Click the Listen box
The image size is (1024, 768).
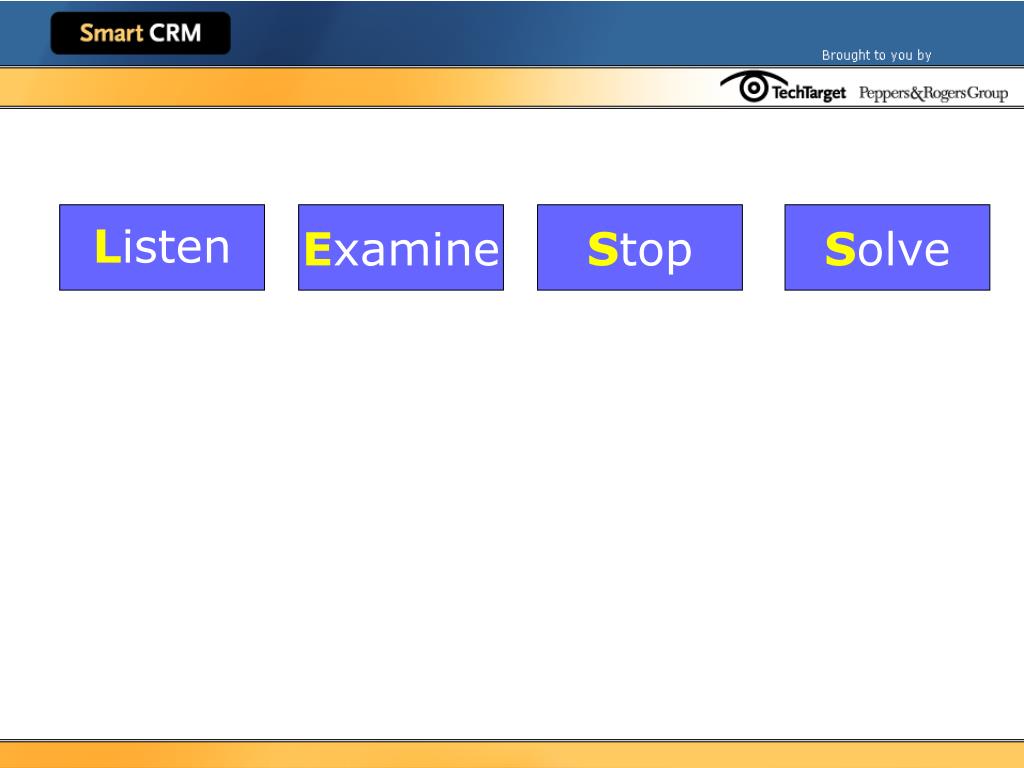[162, 248]
